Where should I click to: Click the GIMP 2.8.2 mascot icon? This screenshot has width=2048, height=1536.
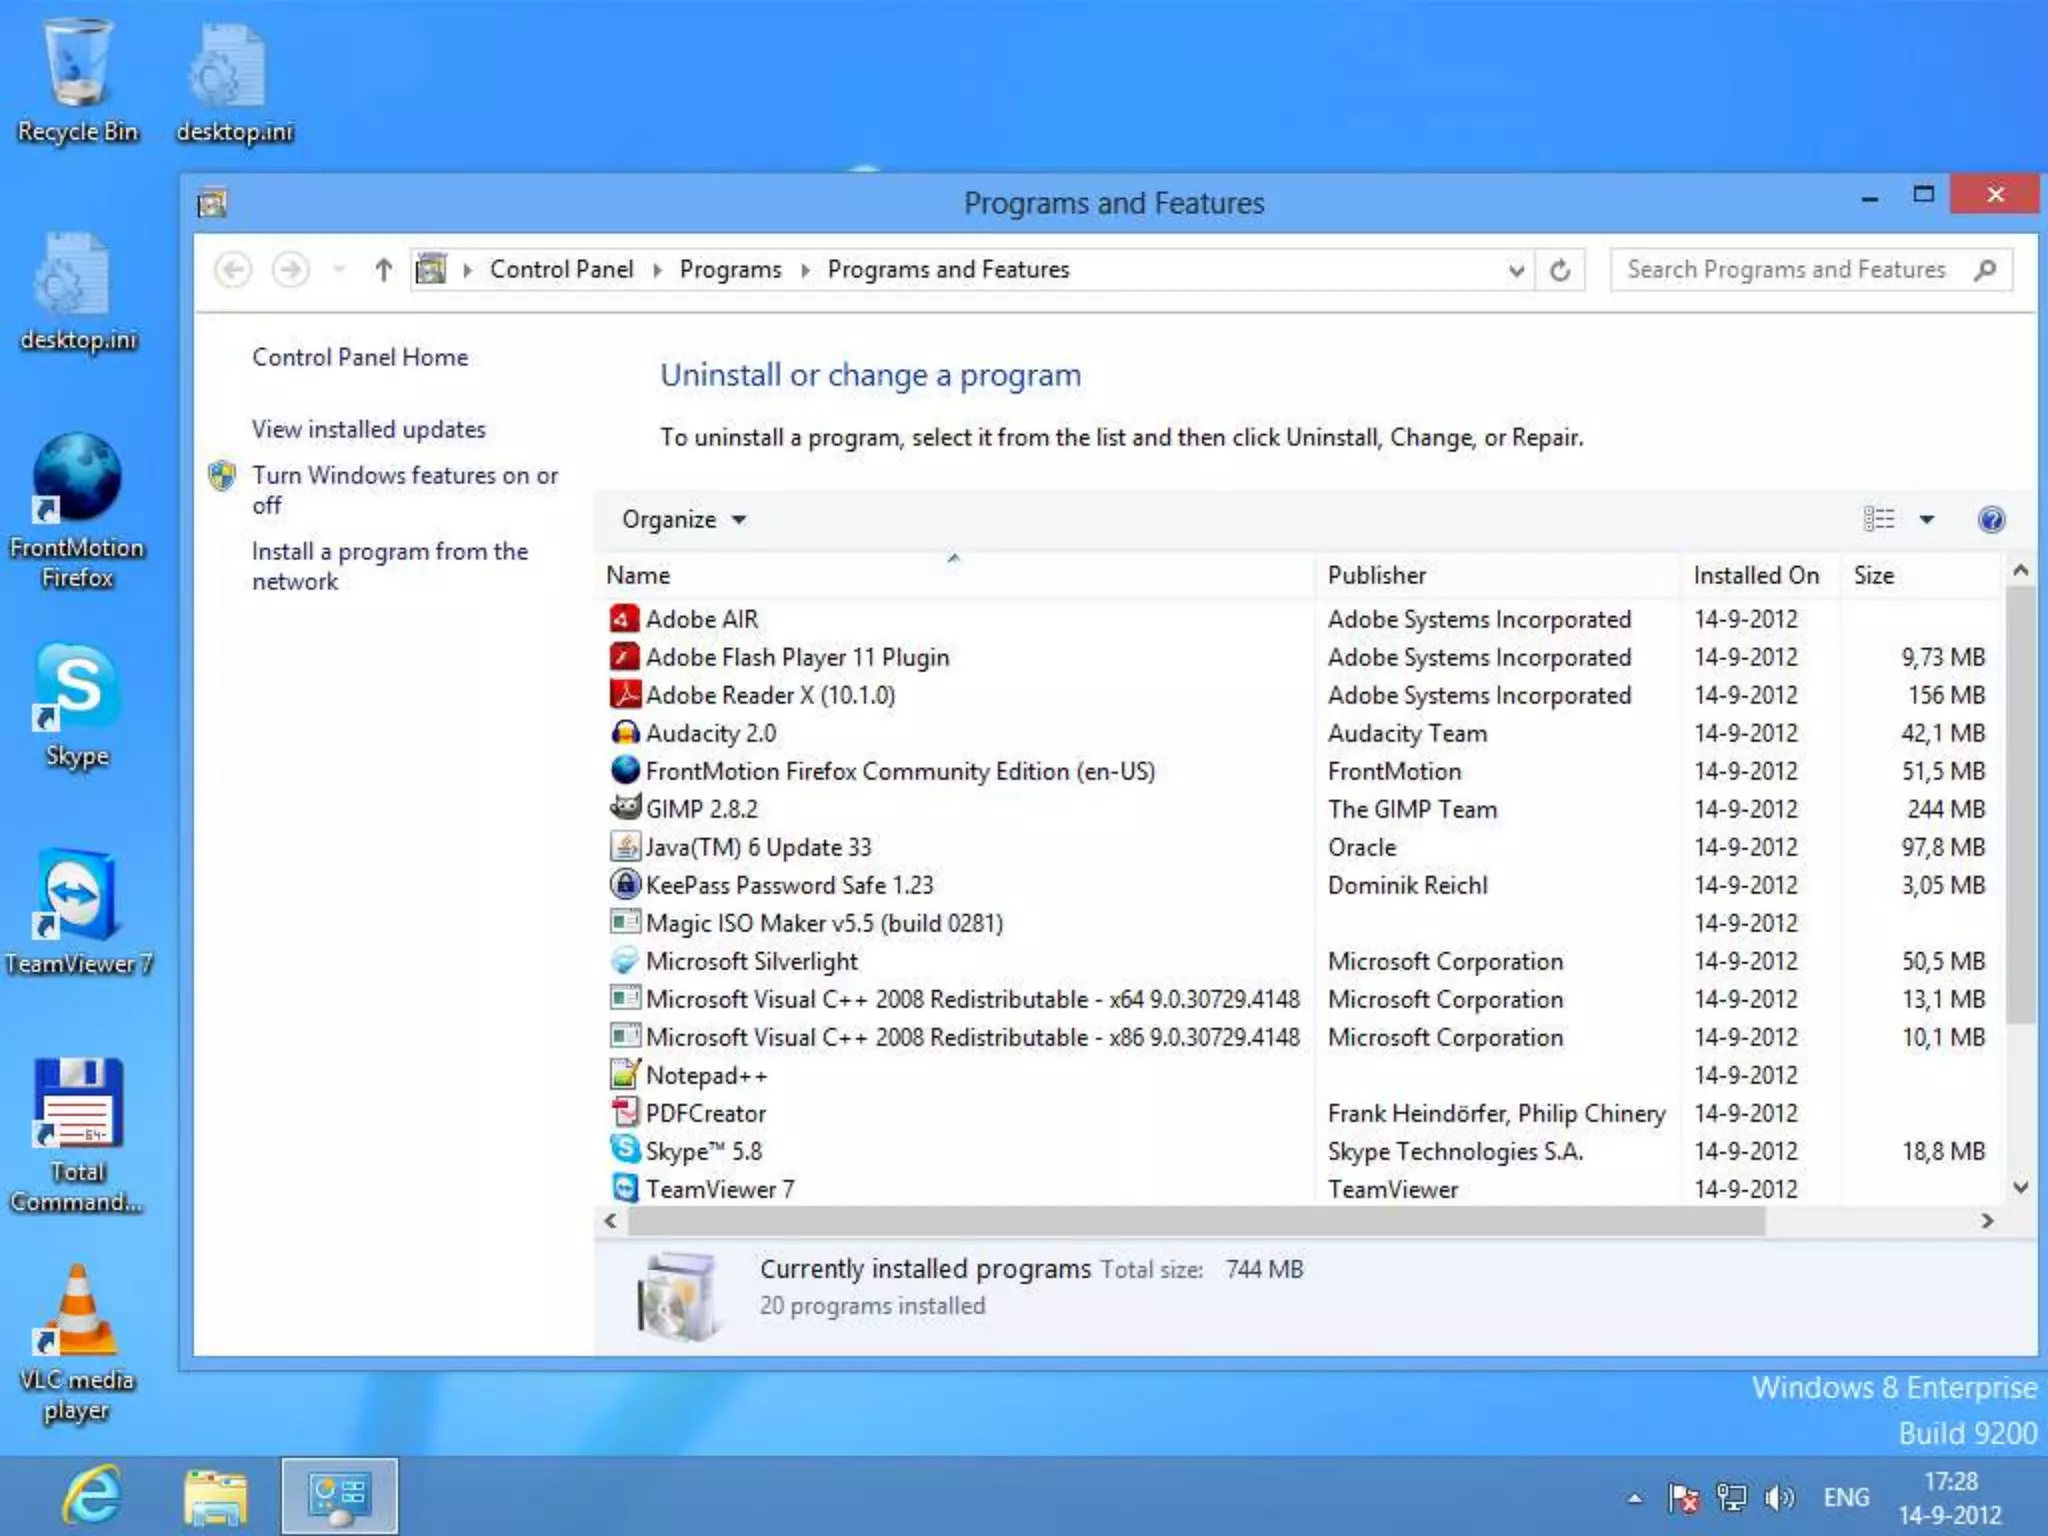click(624, 808)
